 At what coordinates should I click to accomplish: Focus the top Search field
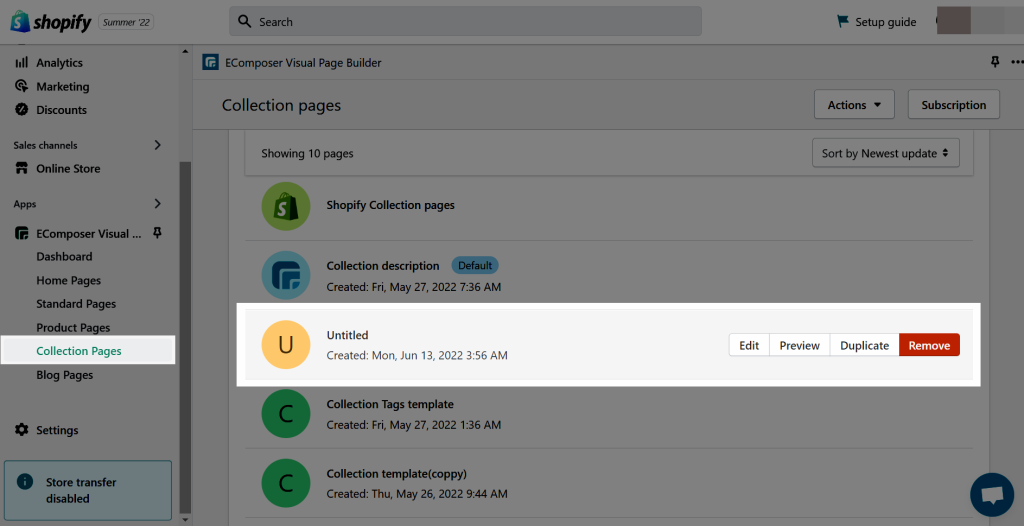465,22
